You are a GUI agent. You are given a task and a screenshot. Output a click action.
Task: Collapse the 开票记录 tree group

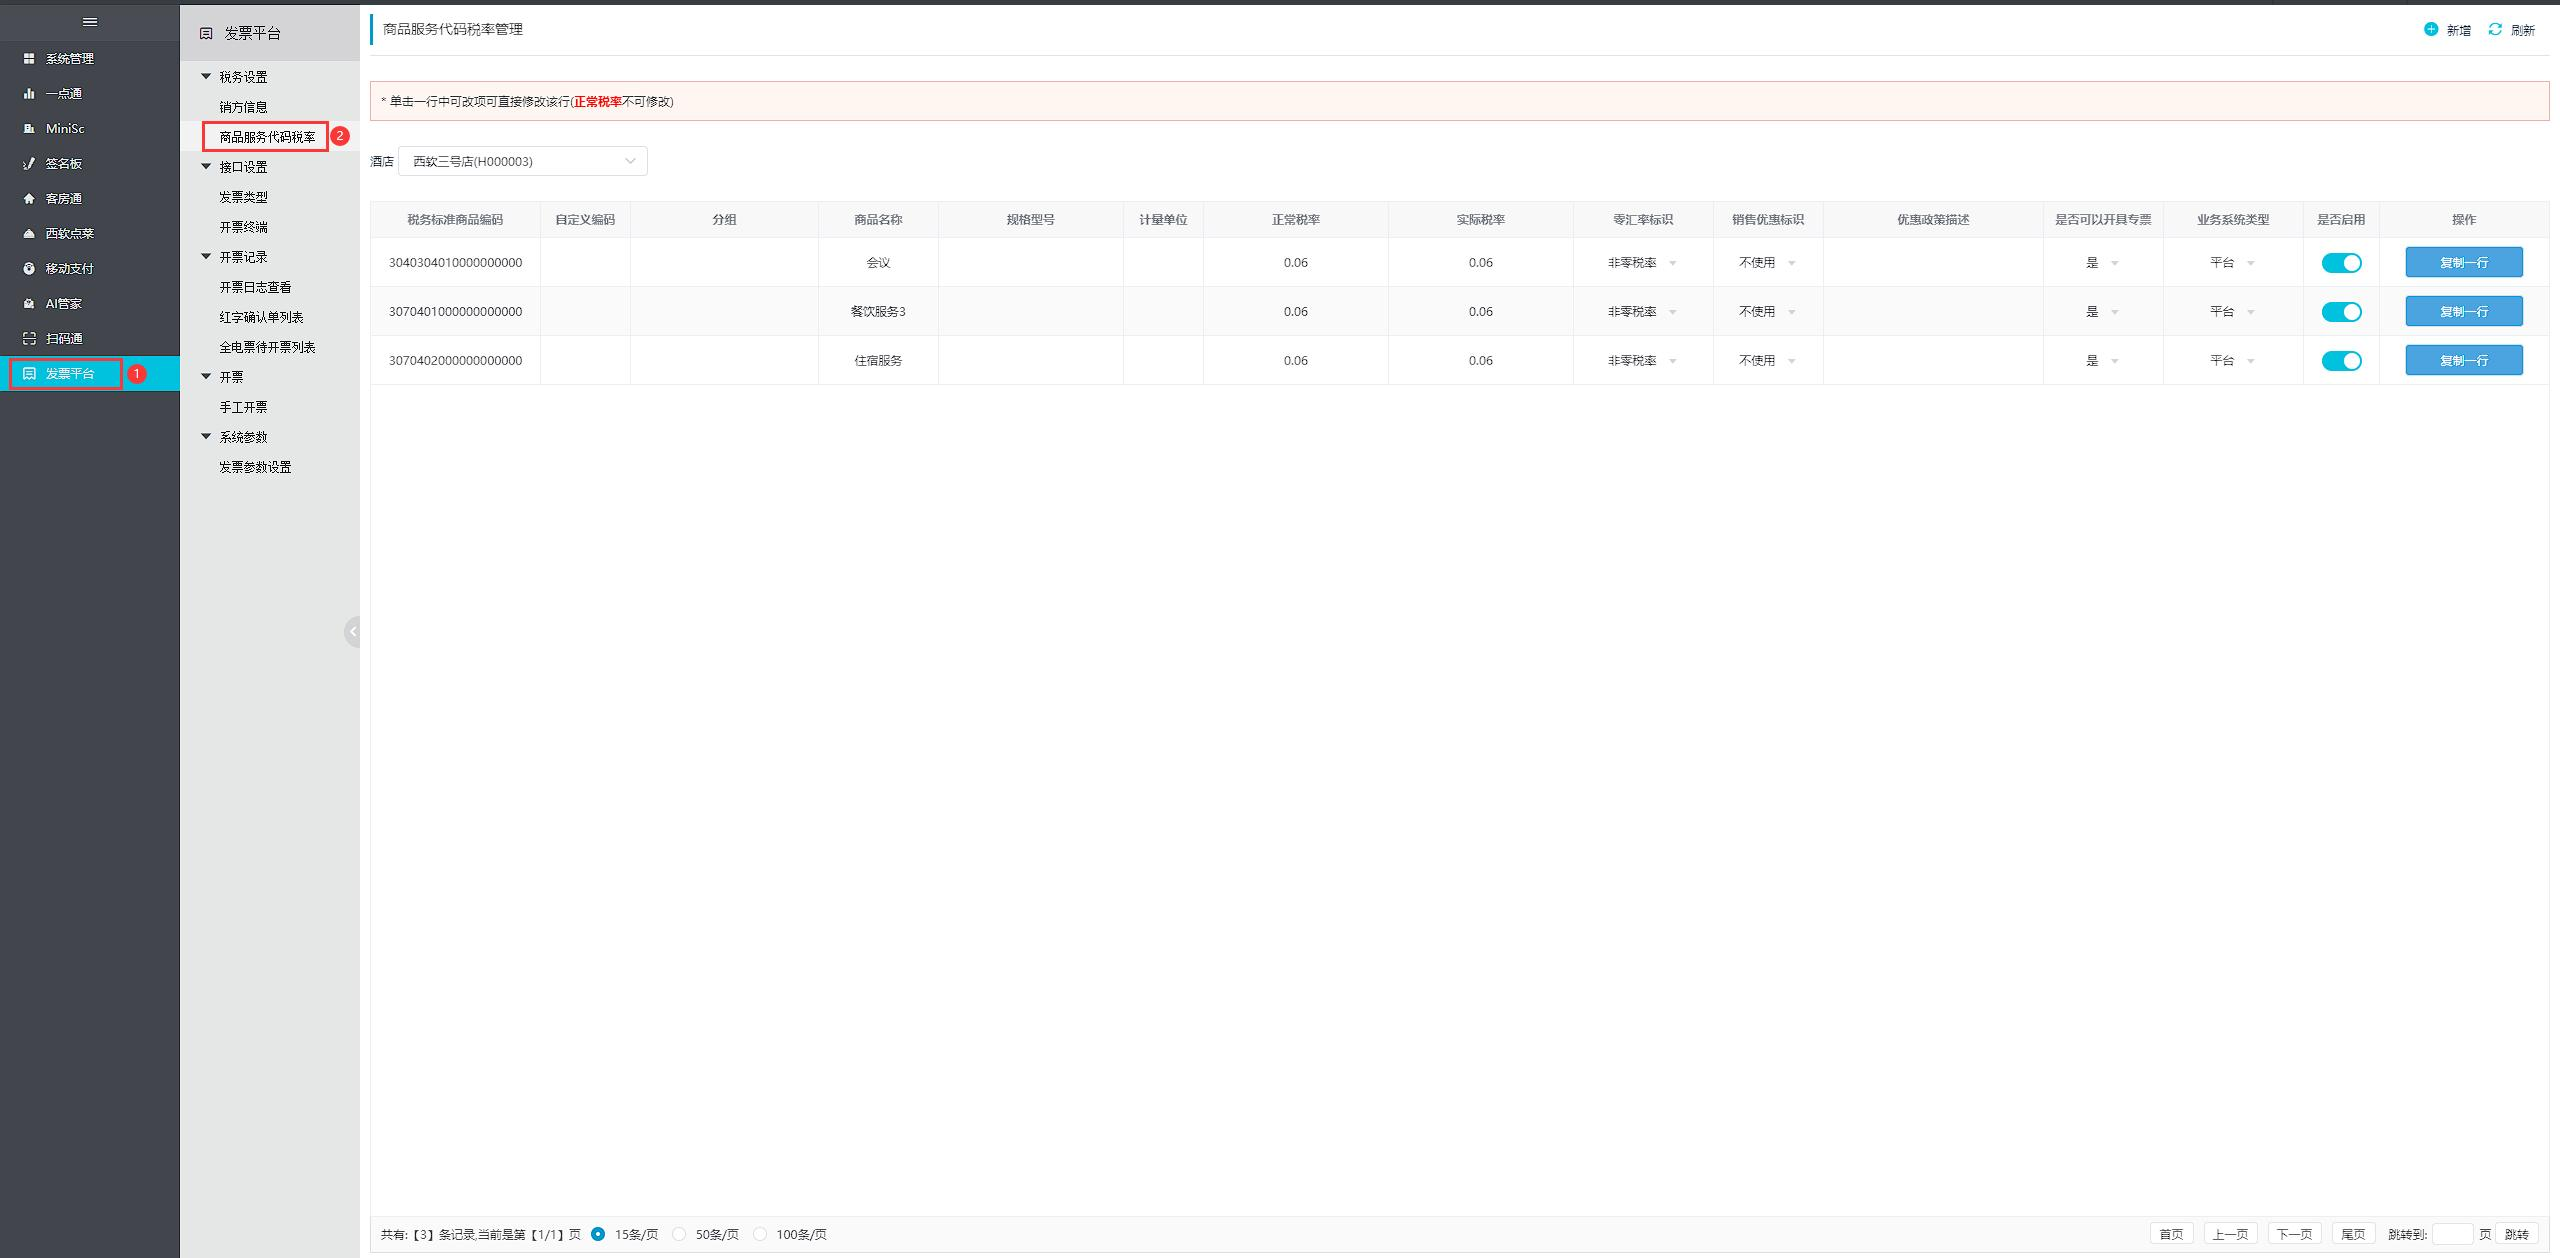click(206, 256)
